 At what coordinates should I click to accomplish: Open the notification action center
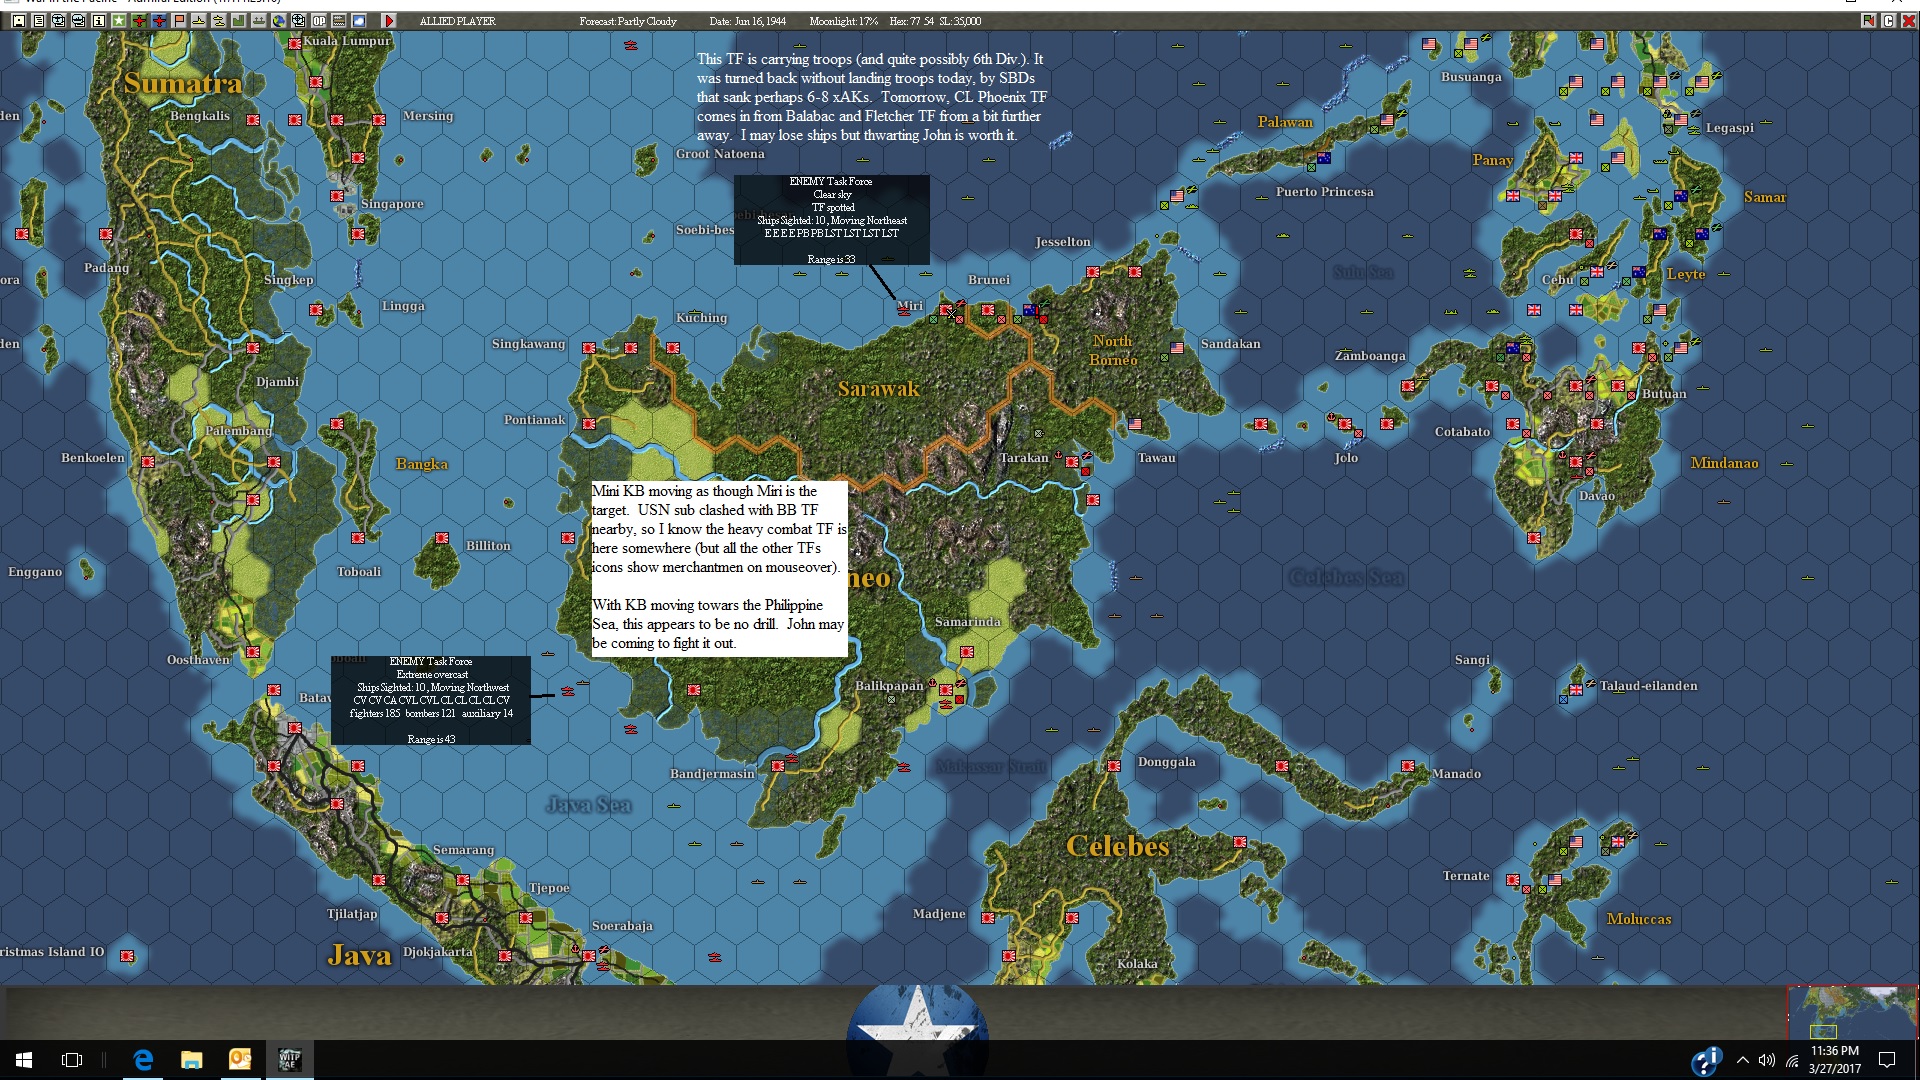(1887, 1060)
